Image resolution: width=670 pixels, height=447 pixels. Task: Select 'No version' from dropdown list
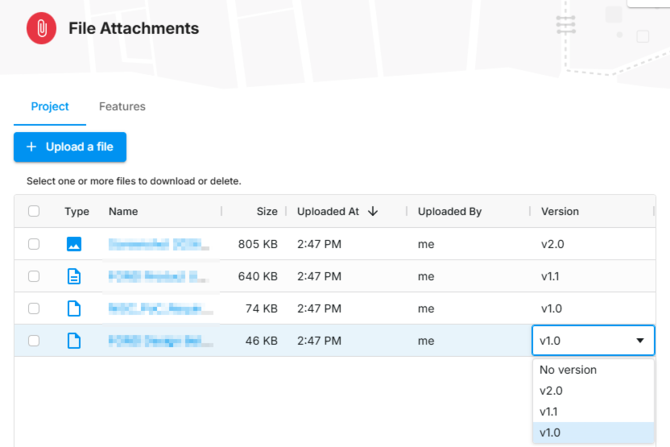click(593, 370)
